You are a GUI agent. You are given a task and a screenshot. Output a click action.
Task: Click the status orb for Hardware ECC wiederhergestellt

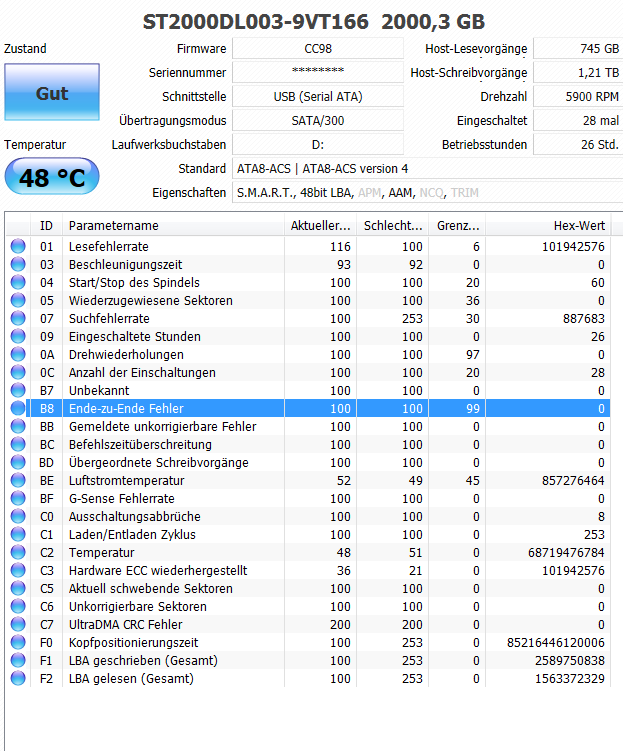click(x=18, y=570)
